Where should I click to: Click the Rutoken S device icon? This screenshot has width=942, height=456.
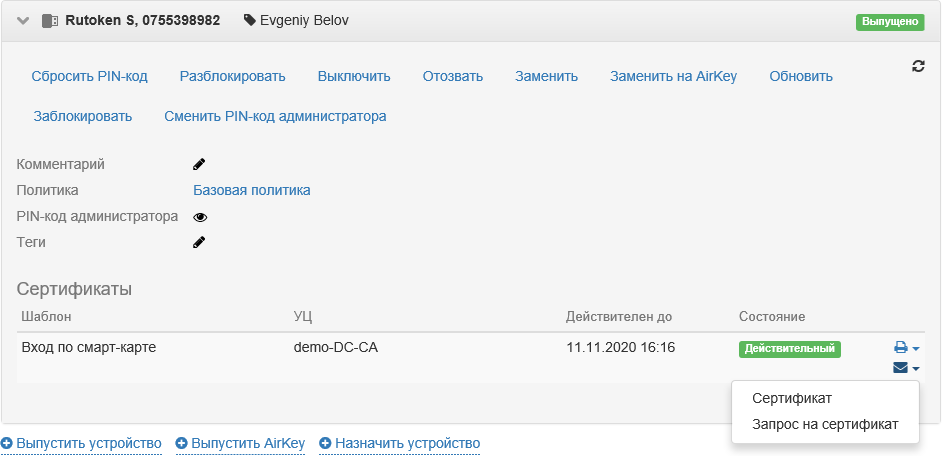(x=50, y=20)
